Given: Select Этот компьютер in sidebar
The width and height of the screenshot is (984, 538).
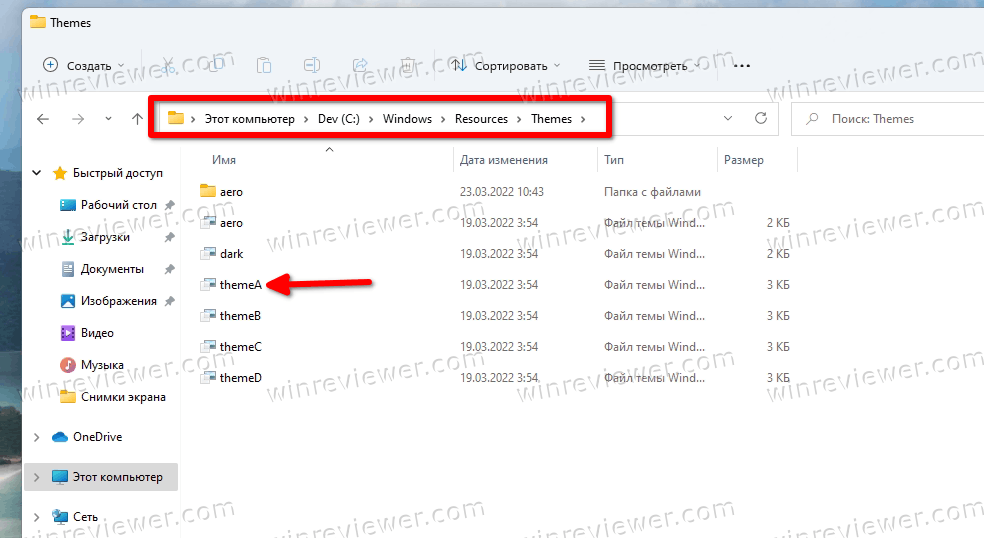Looking at the screenshot, I should [x=107, y=477].
